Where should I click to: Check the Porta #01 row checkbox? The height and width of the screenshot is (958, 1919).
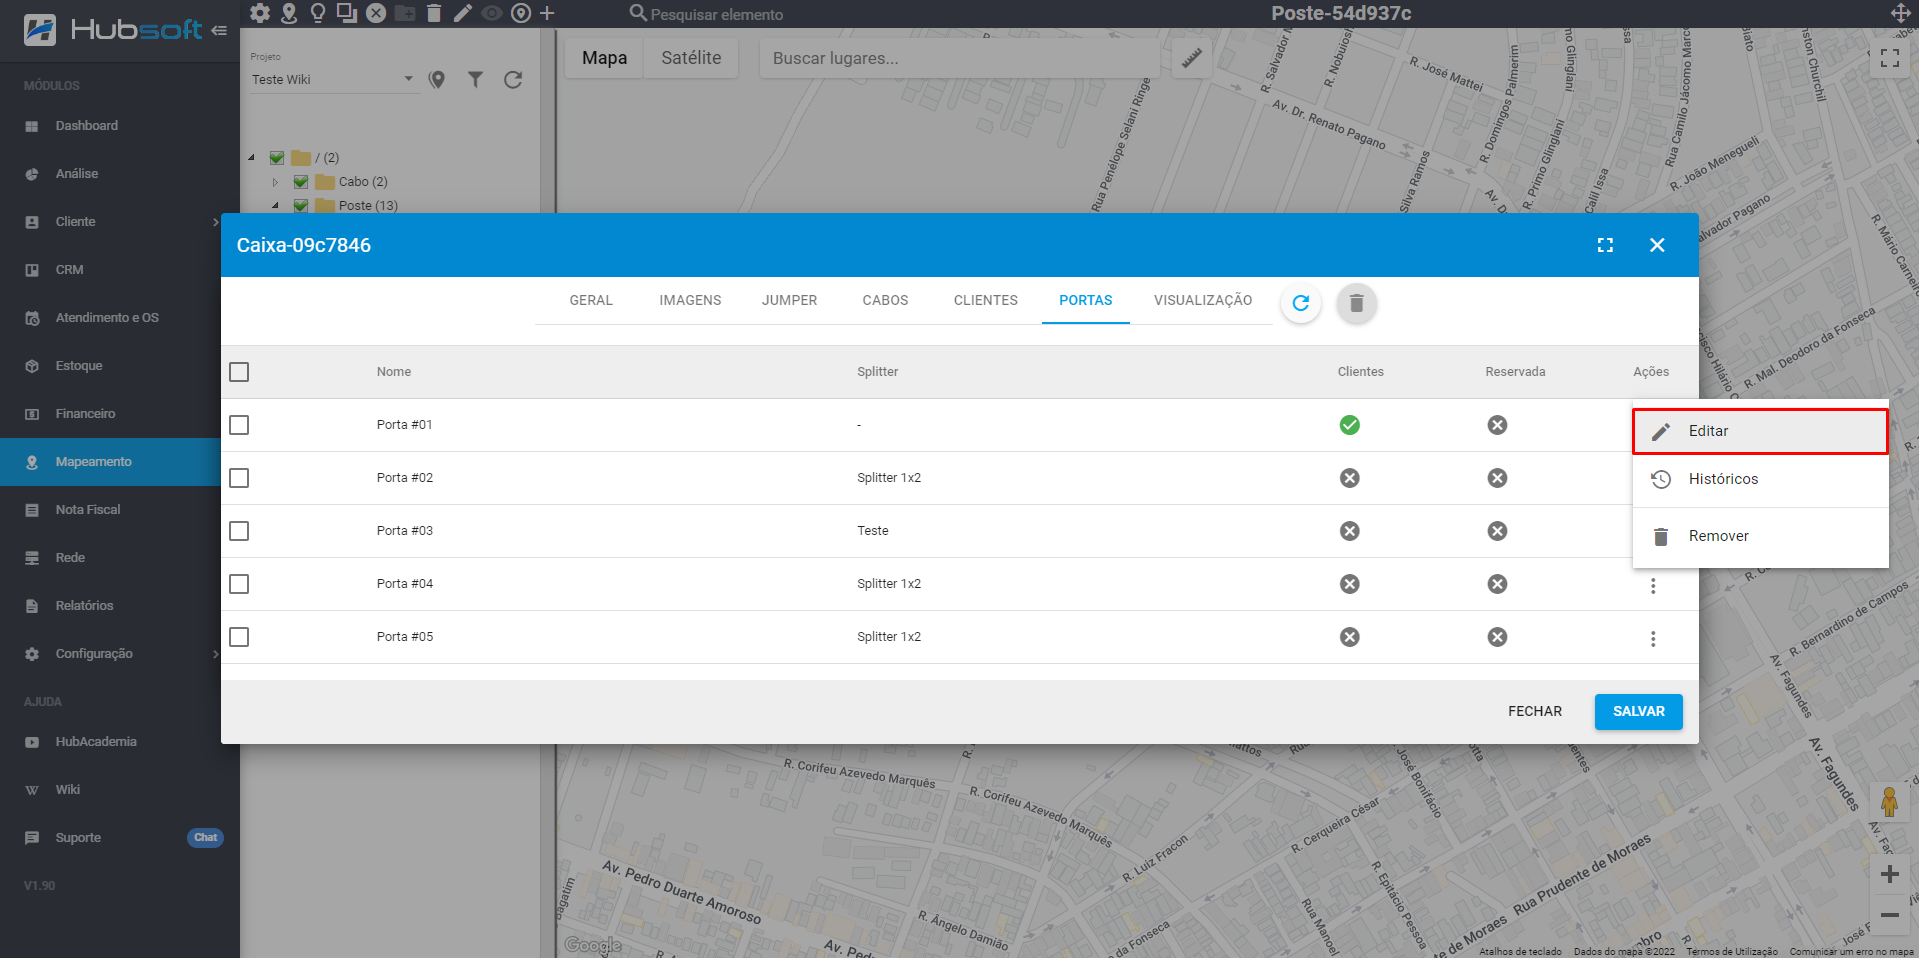tap(239, 425)
